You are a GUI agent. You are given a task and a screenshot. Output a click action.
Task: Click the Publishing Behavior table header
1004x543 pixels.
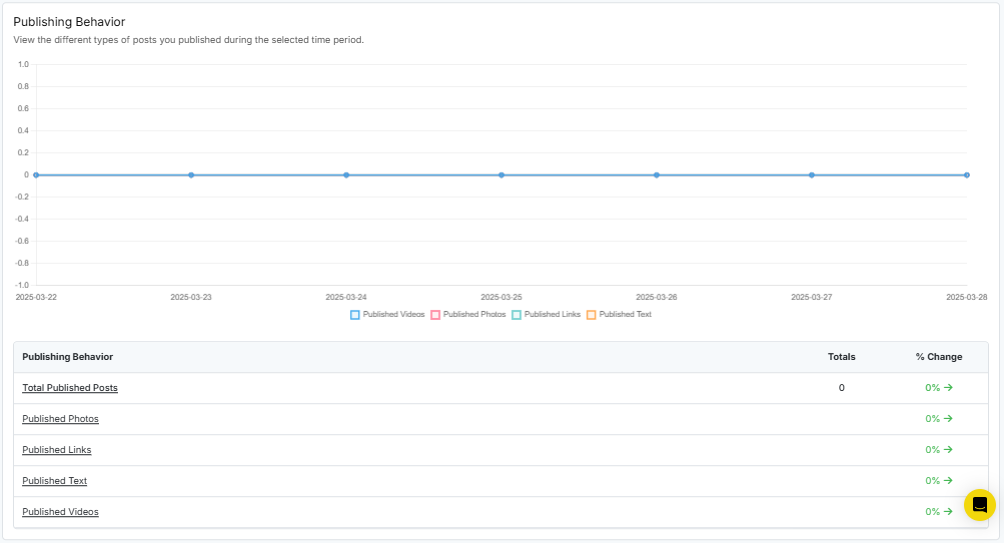pos(67,357)
